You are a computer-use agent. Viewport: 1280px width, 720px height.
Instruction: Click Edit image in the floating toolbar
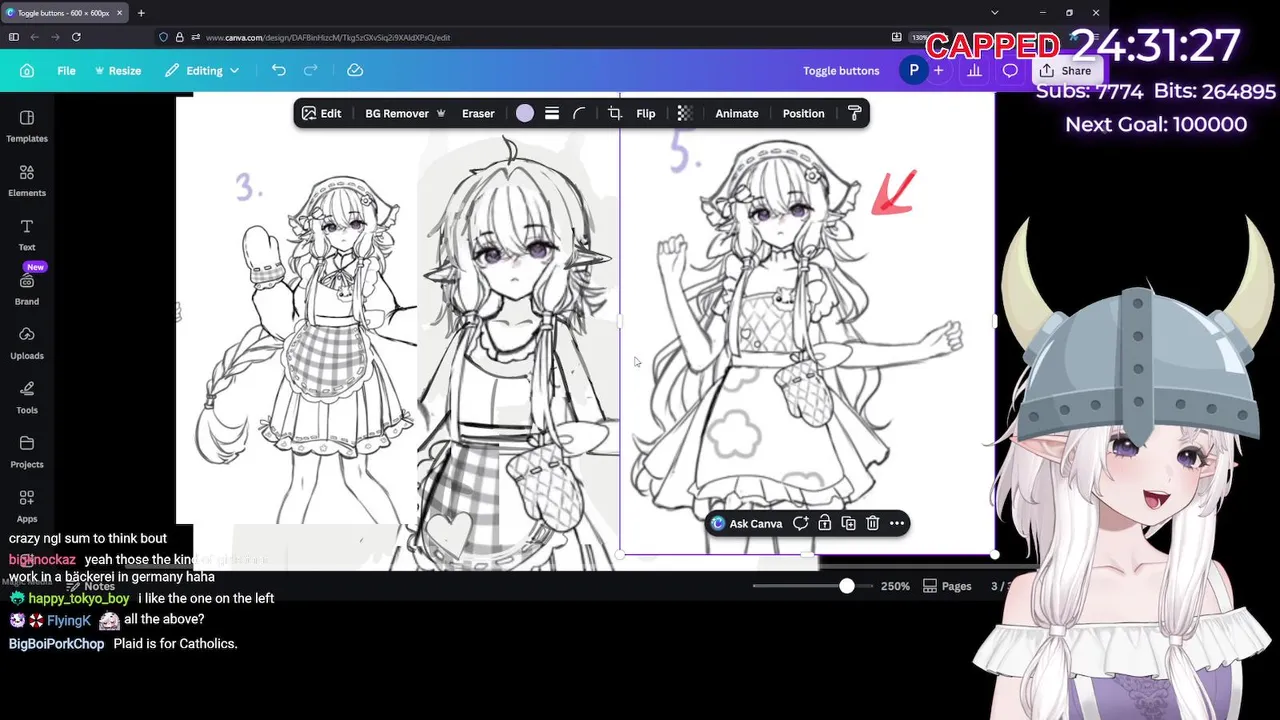321,113
